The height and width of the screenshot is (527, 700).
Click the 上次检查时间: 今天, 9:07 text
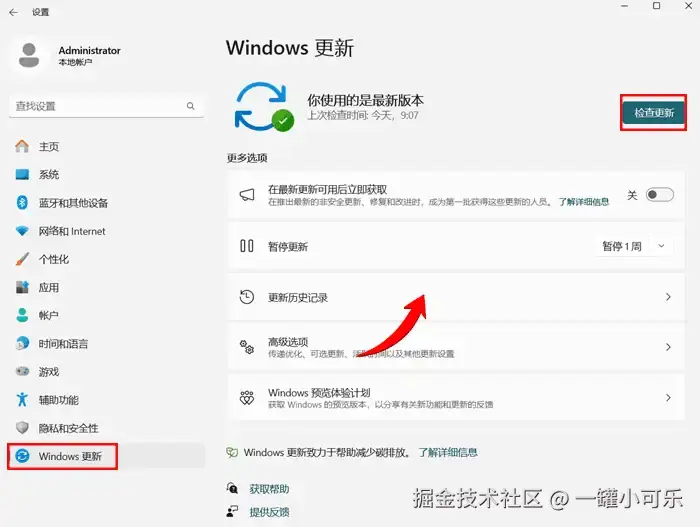pos(363,115)
